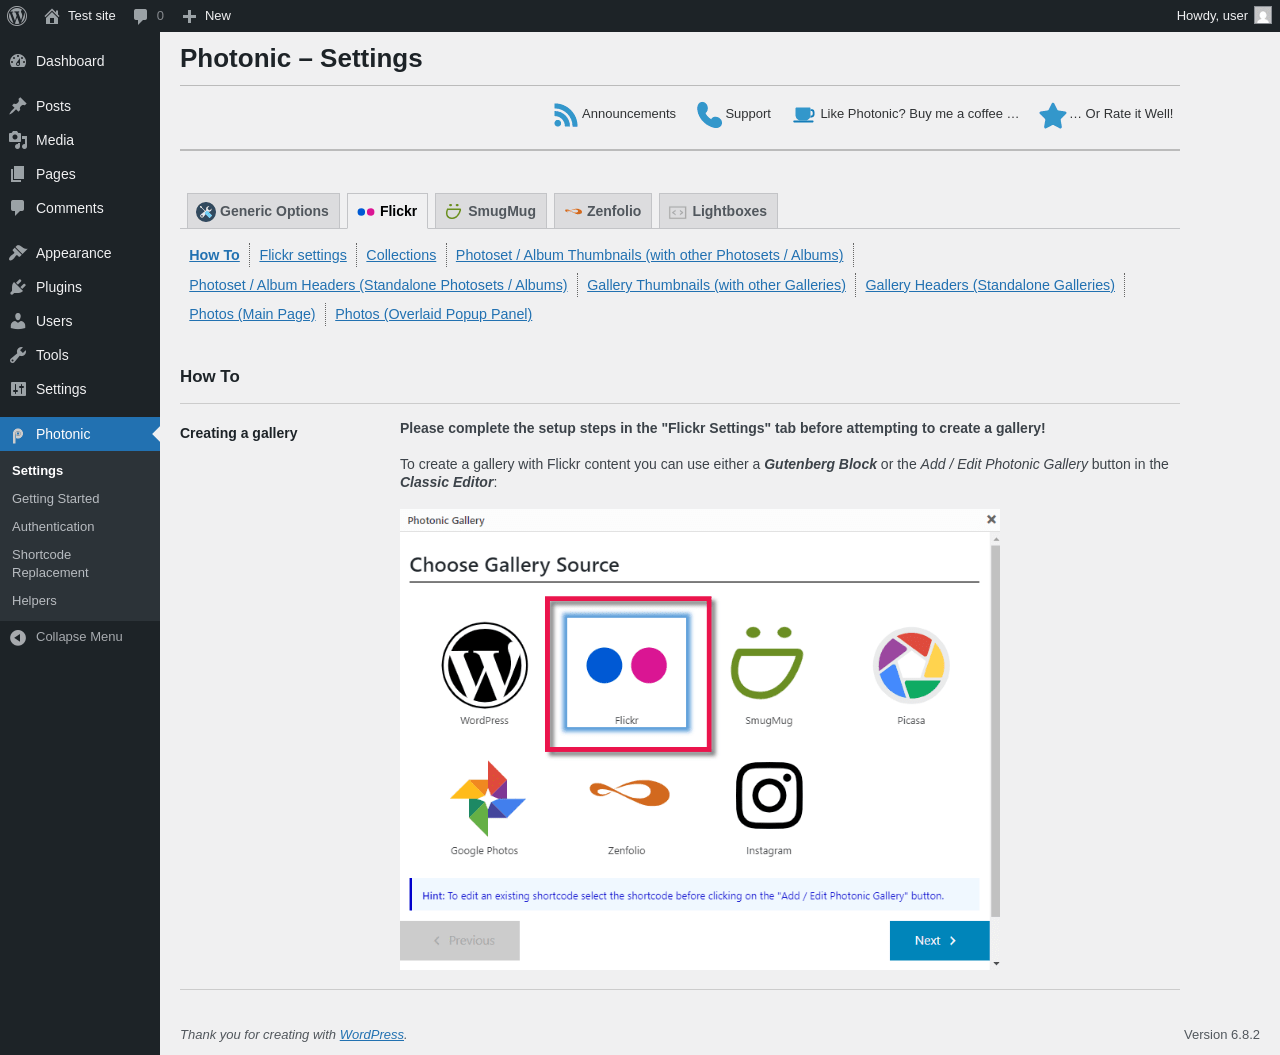Image resolution: width=1280 pixels, height=1055 pixels.
Task: Click the New content button
Action: tap(206, 16)
